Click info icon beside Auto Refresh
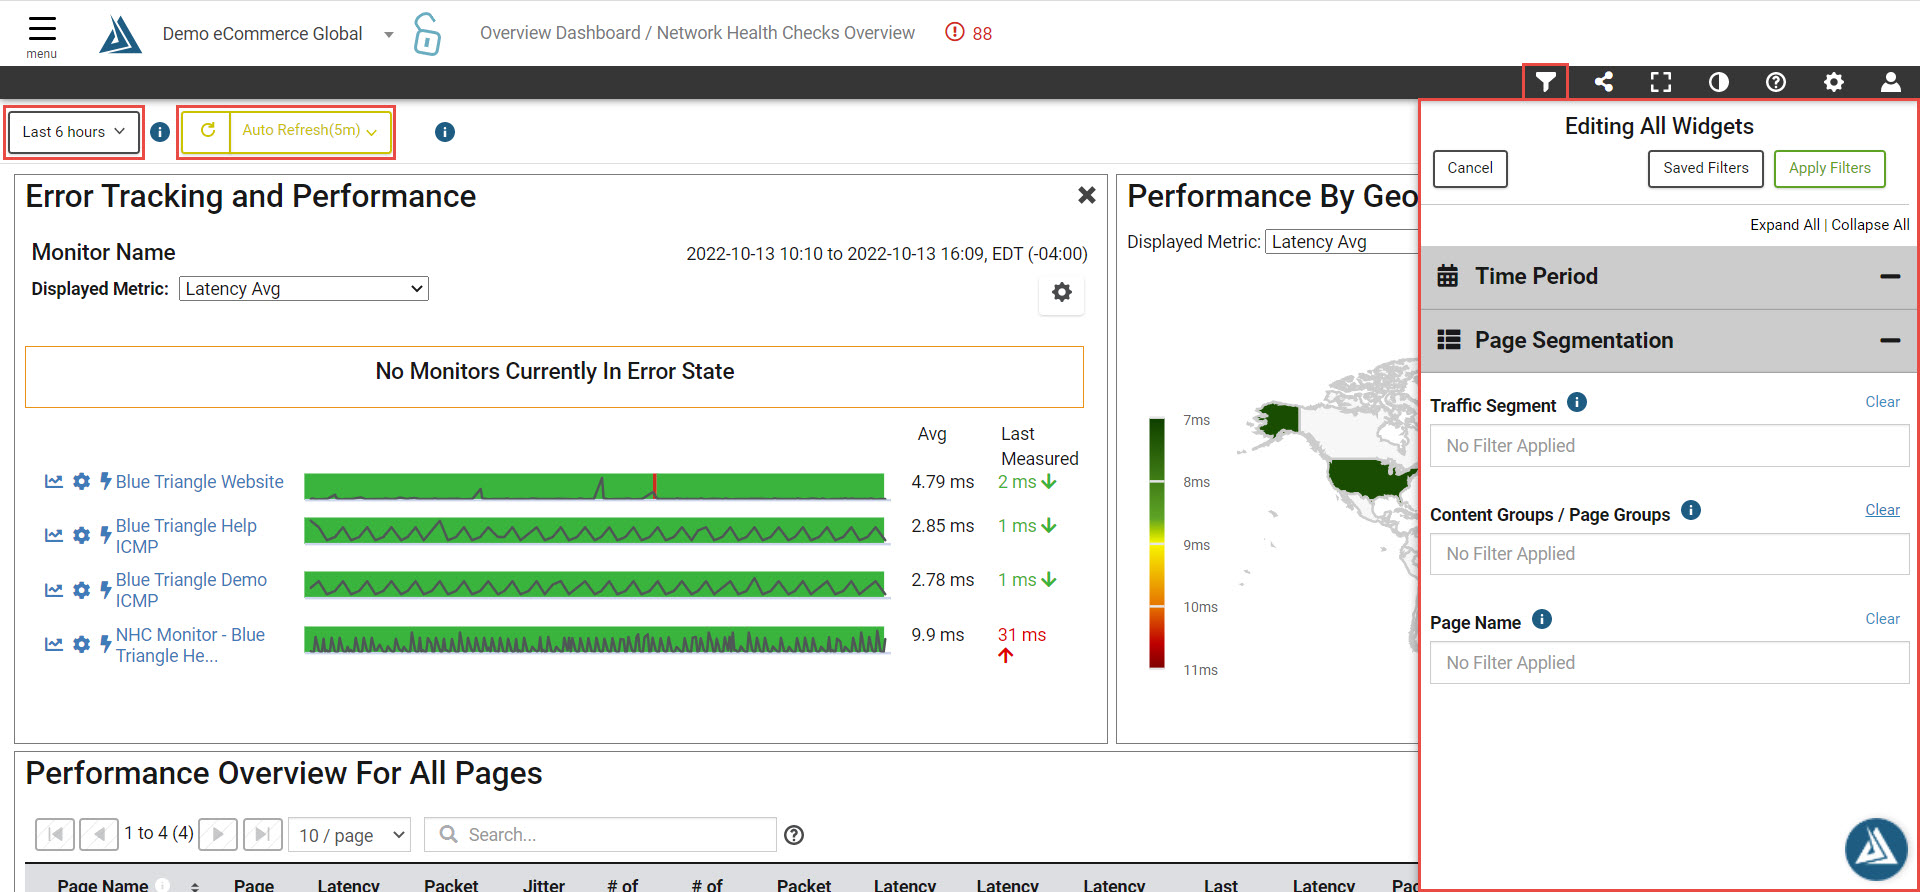The width and height of the screenshot is (1920, 892). click(x=445, y=132)
